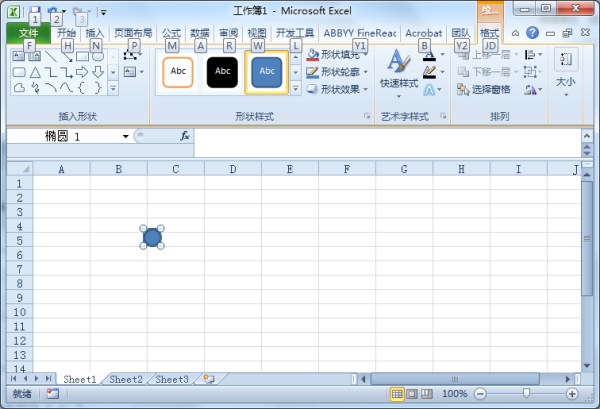
Task: Open Excel Help question mark icon
Action: tap(532, 33)
